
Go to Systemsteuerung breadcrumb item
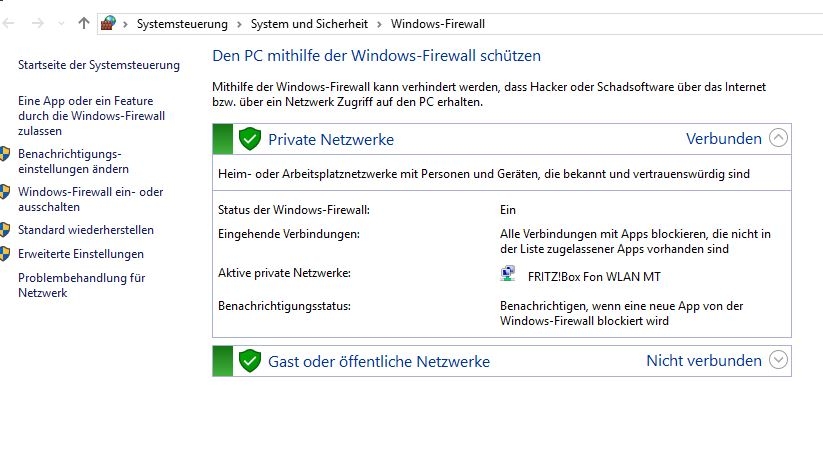(182, 23)
